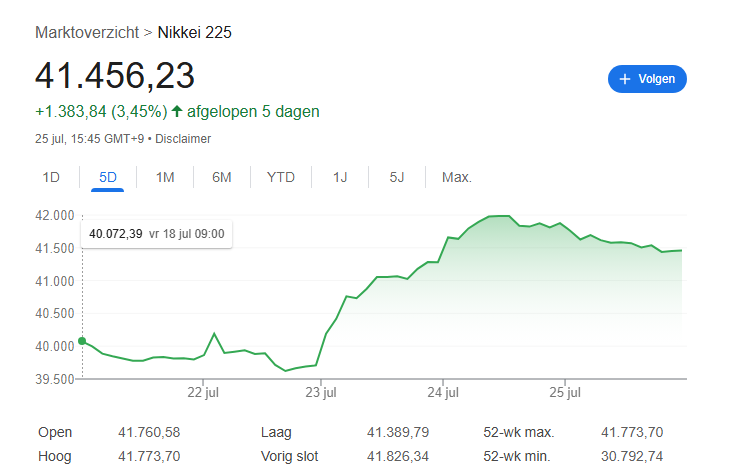Select the 5D time range tab
The width and height of the screenshot is (730, 474).
pos(108,178)
